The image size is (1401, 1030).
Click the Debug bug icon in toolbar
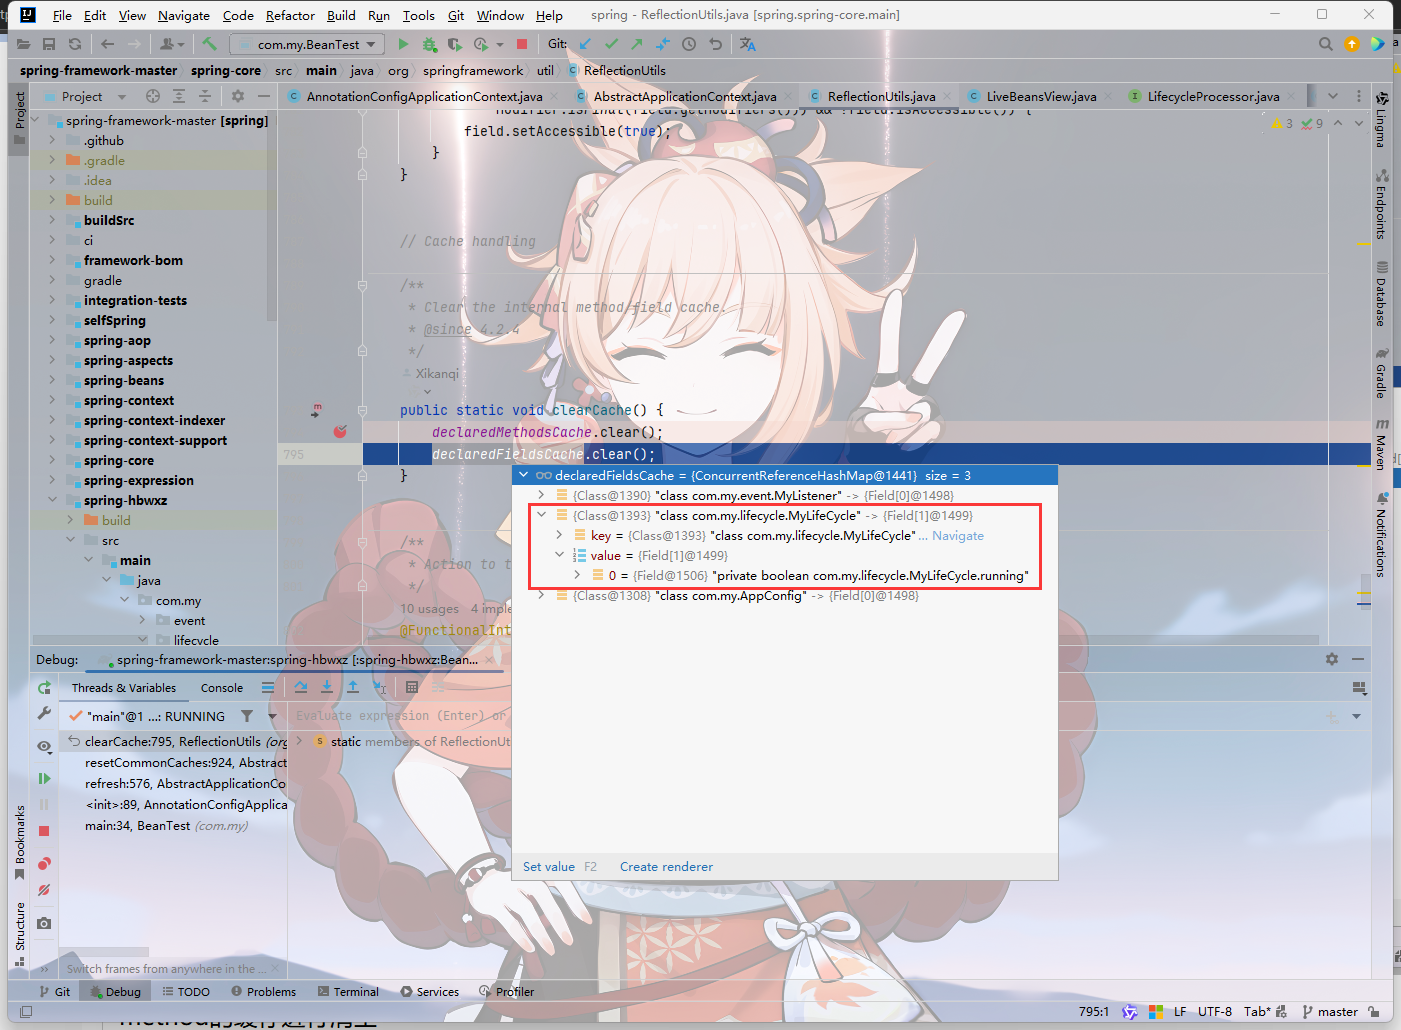click(429, 44)
